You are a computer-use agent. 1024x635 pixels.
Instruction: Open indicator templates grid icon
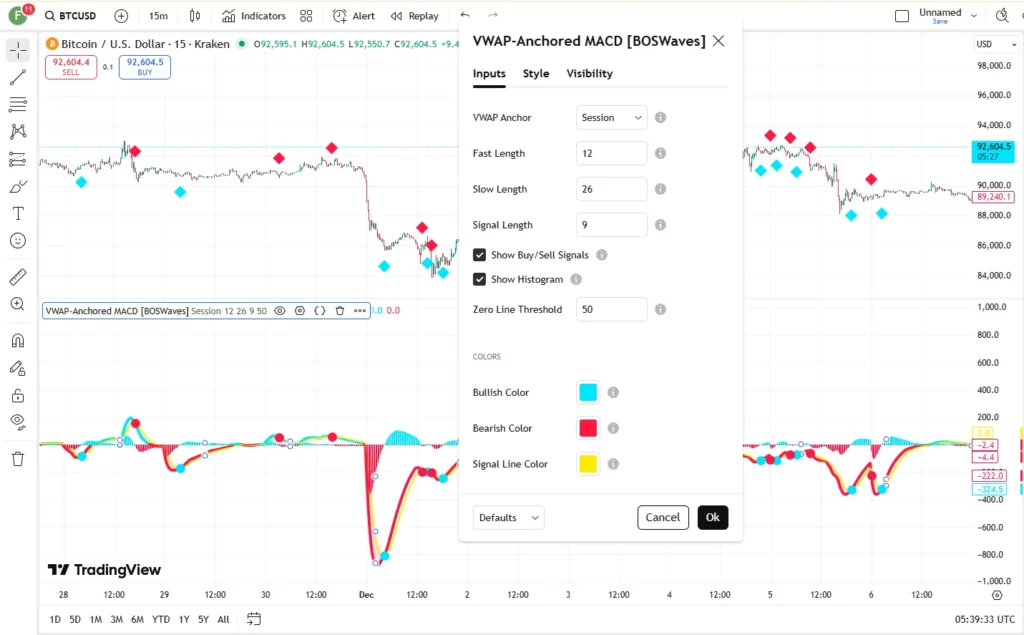(306, 16)
